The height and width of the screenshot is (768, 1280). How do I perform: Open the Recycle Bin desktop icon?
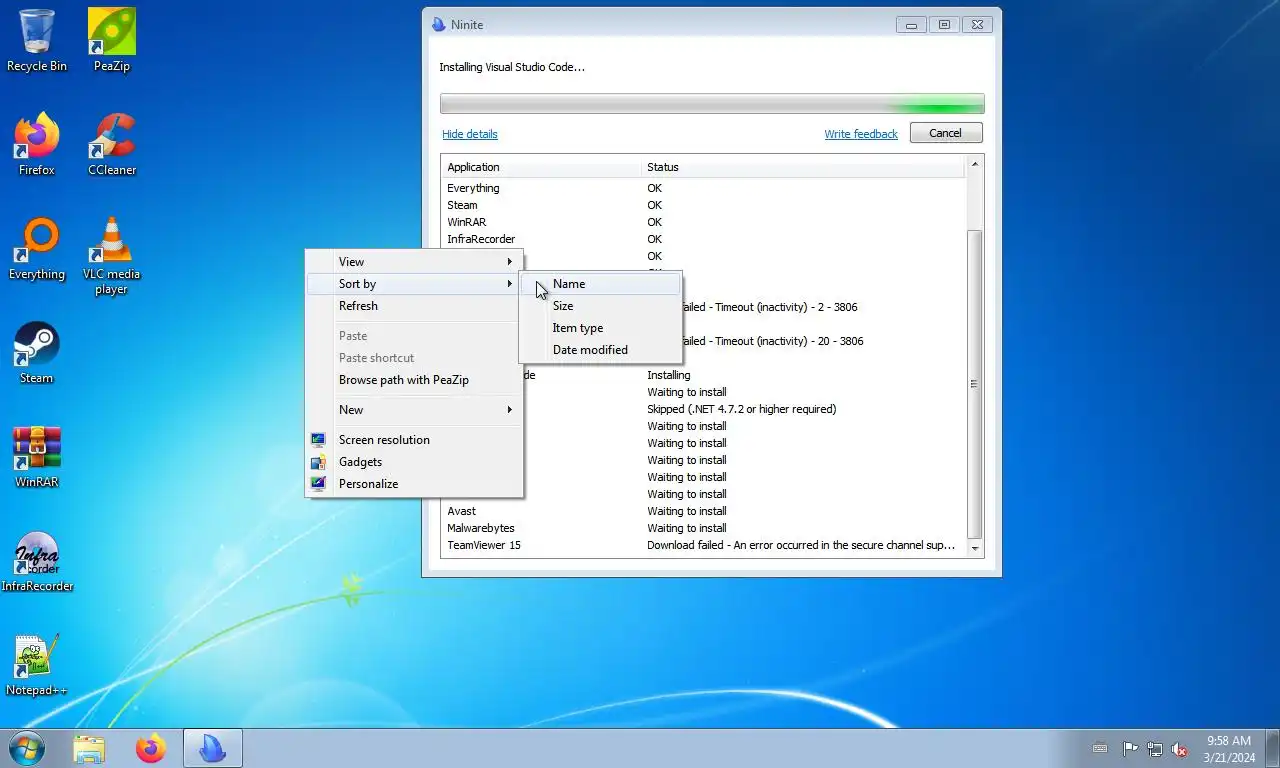(x=37, y=40)
